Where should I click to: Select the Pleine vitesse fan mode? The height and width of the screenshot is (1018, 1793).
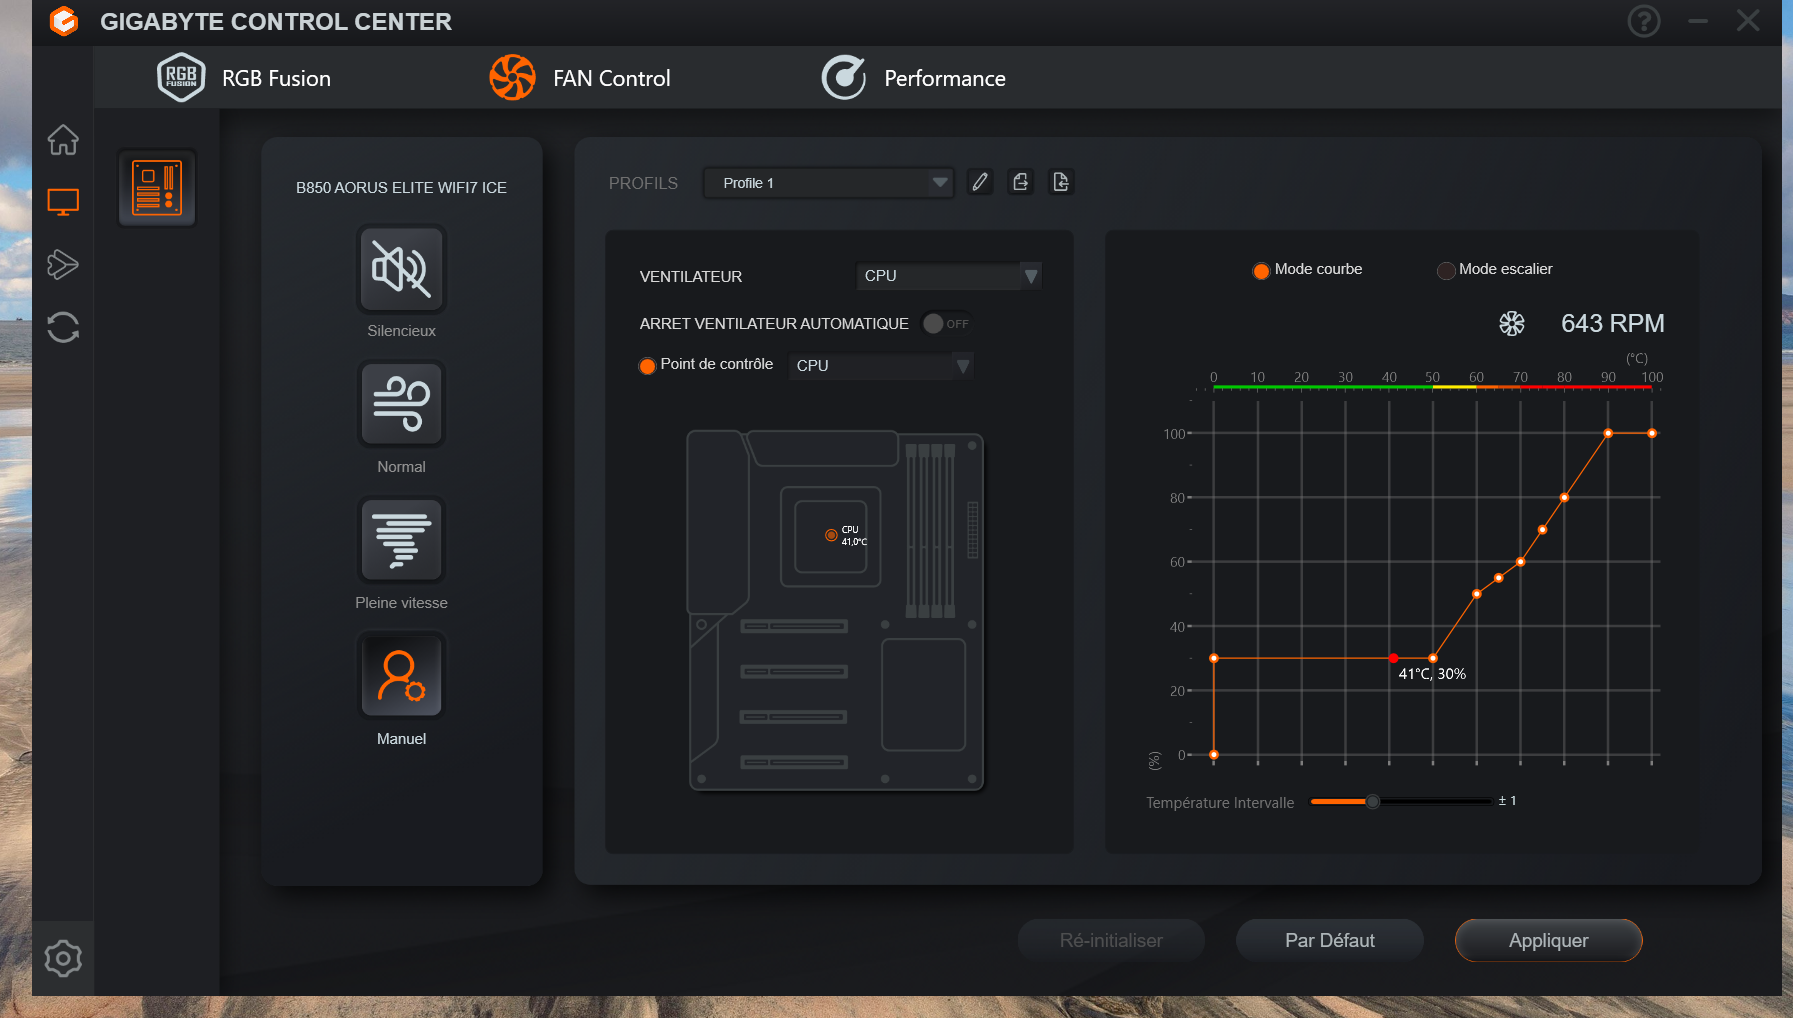pyautogui.click(x=401, y=540)
